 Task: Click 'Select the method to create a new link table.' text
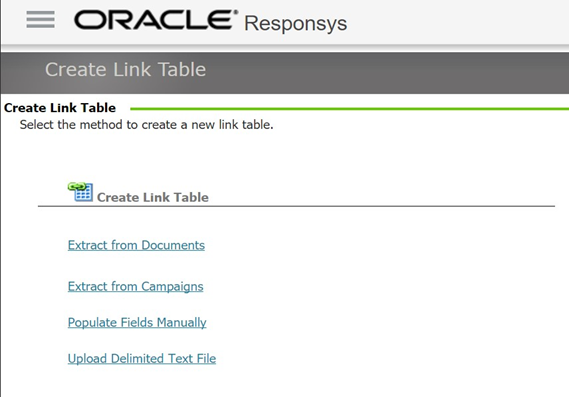146,125
